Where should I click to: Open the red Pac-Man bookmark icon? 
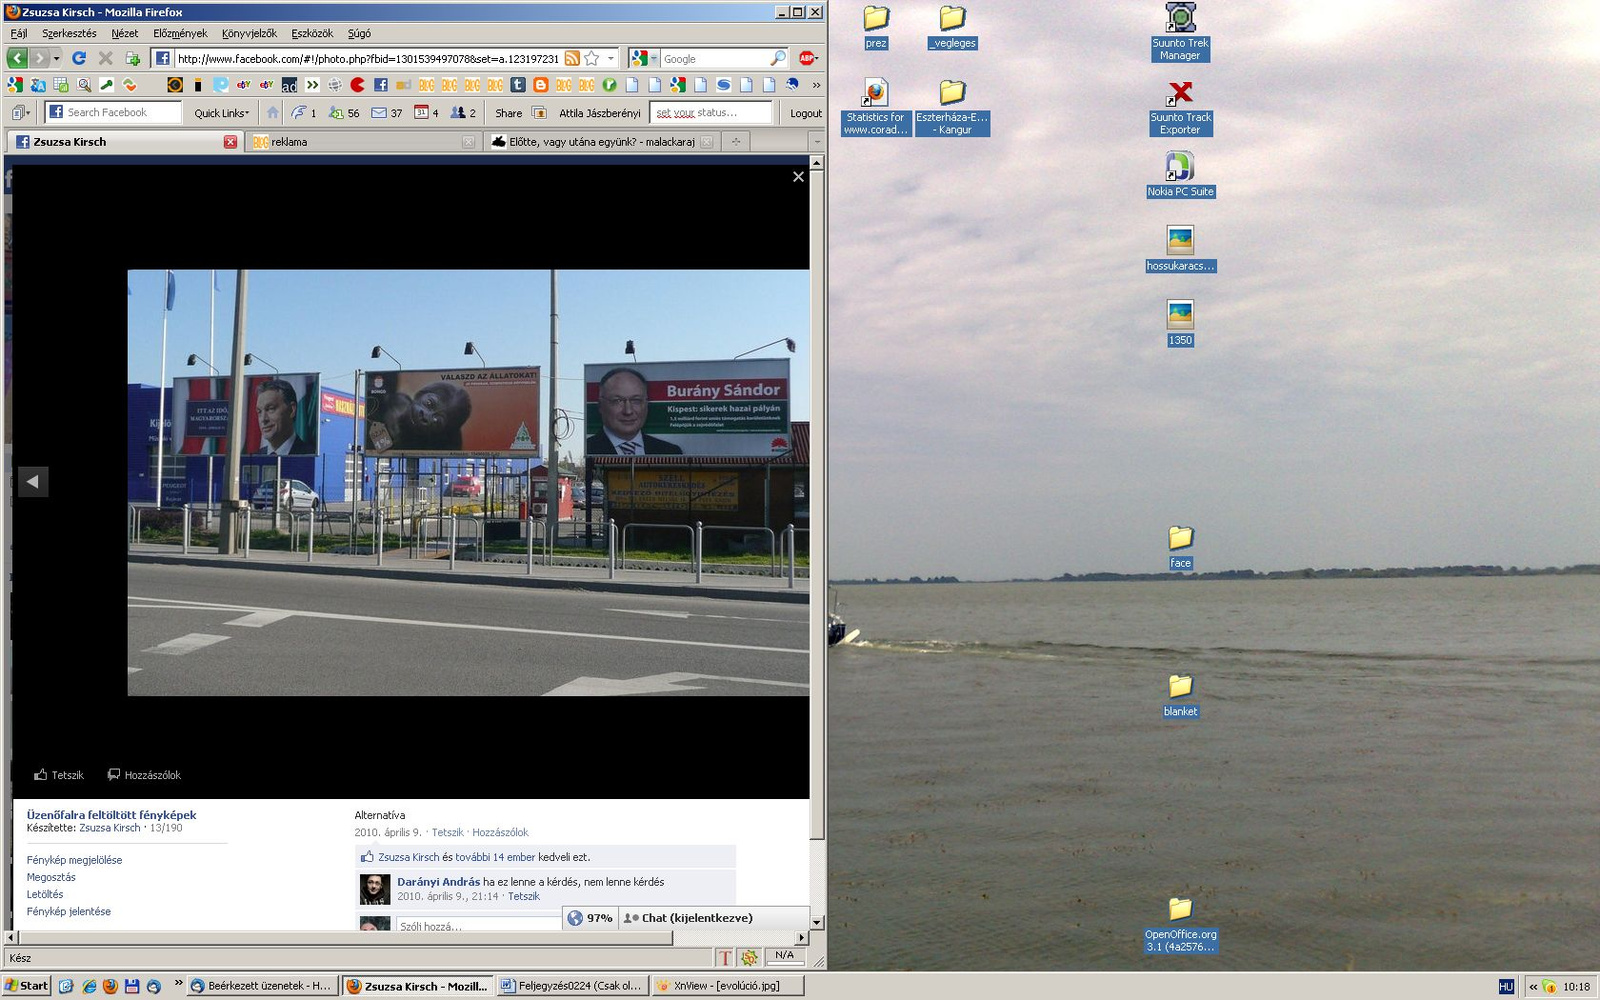(x=357, y=85)
